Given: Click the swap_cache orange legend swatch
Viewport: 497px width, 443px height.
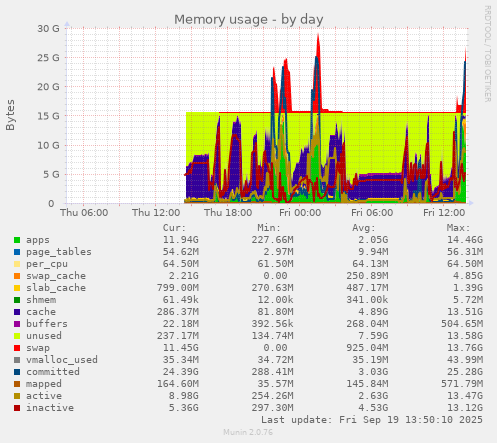Looking at the screenshot, I should pos(17,276).
